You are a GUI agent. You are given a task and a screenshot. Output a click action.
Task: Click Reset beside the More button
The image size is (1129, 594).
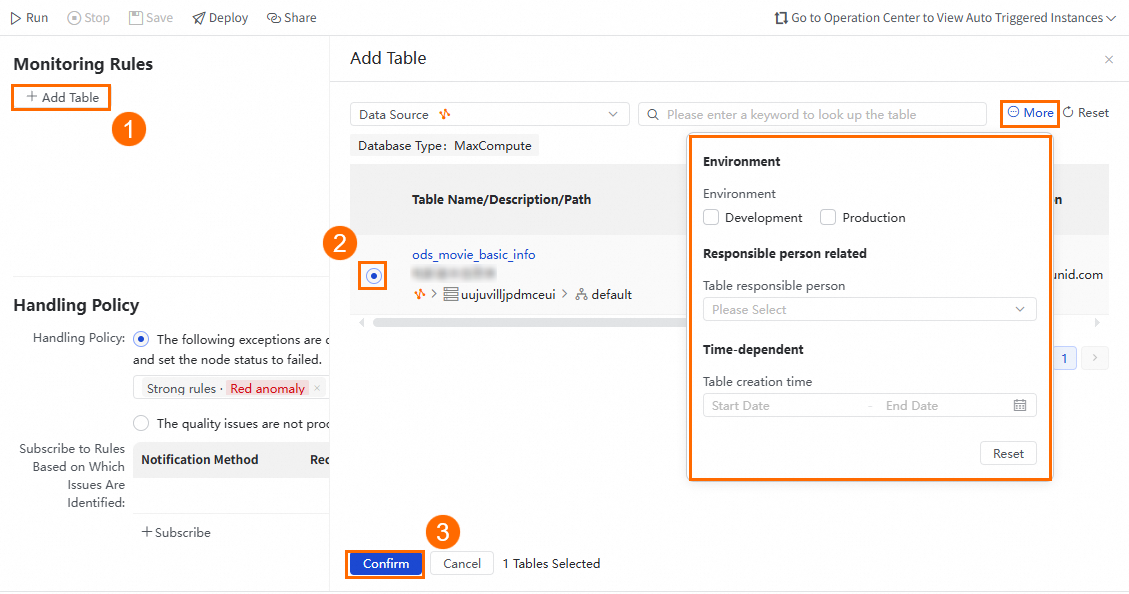(x=1086, y=113)
